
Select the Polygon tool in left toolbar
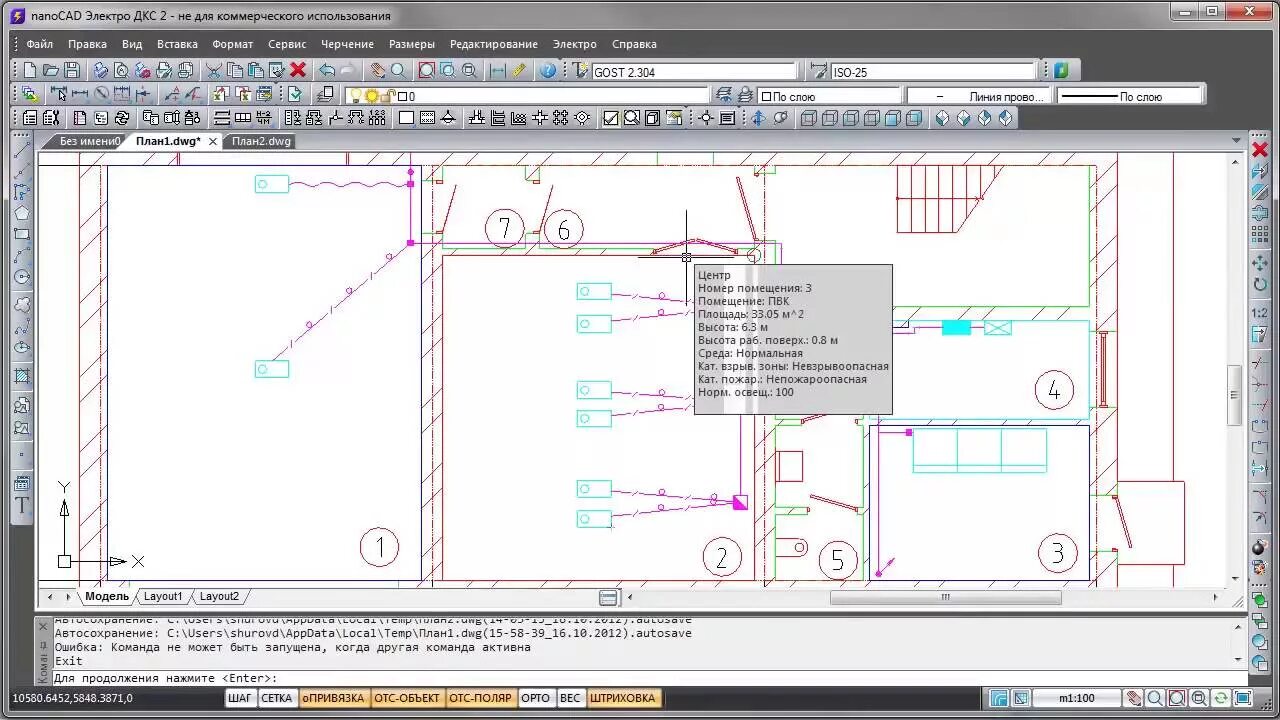point(22,213)
